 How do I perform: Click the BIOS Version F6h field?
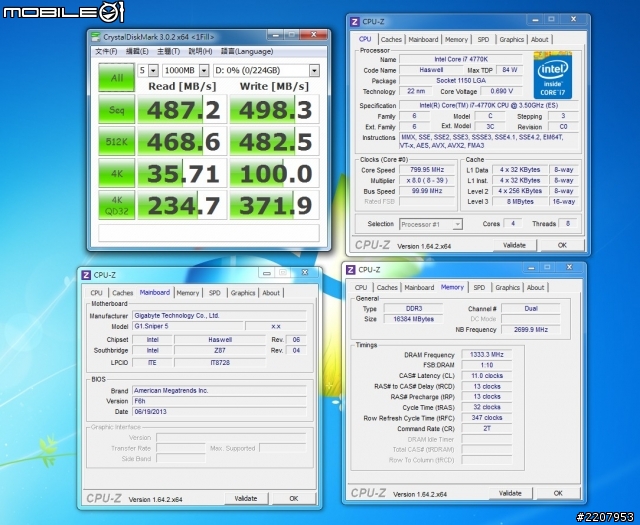tap(219, 401)
